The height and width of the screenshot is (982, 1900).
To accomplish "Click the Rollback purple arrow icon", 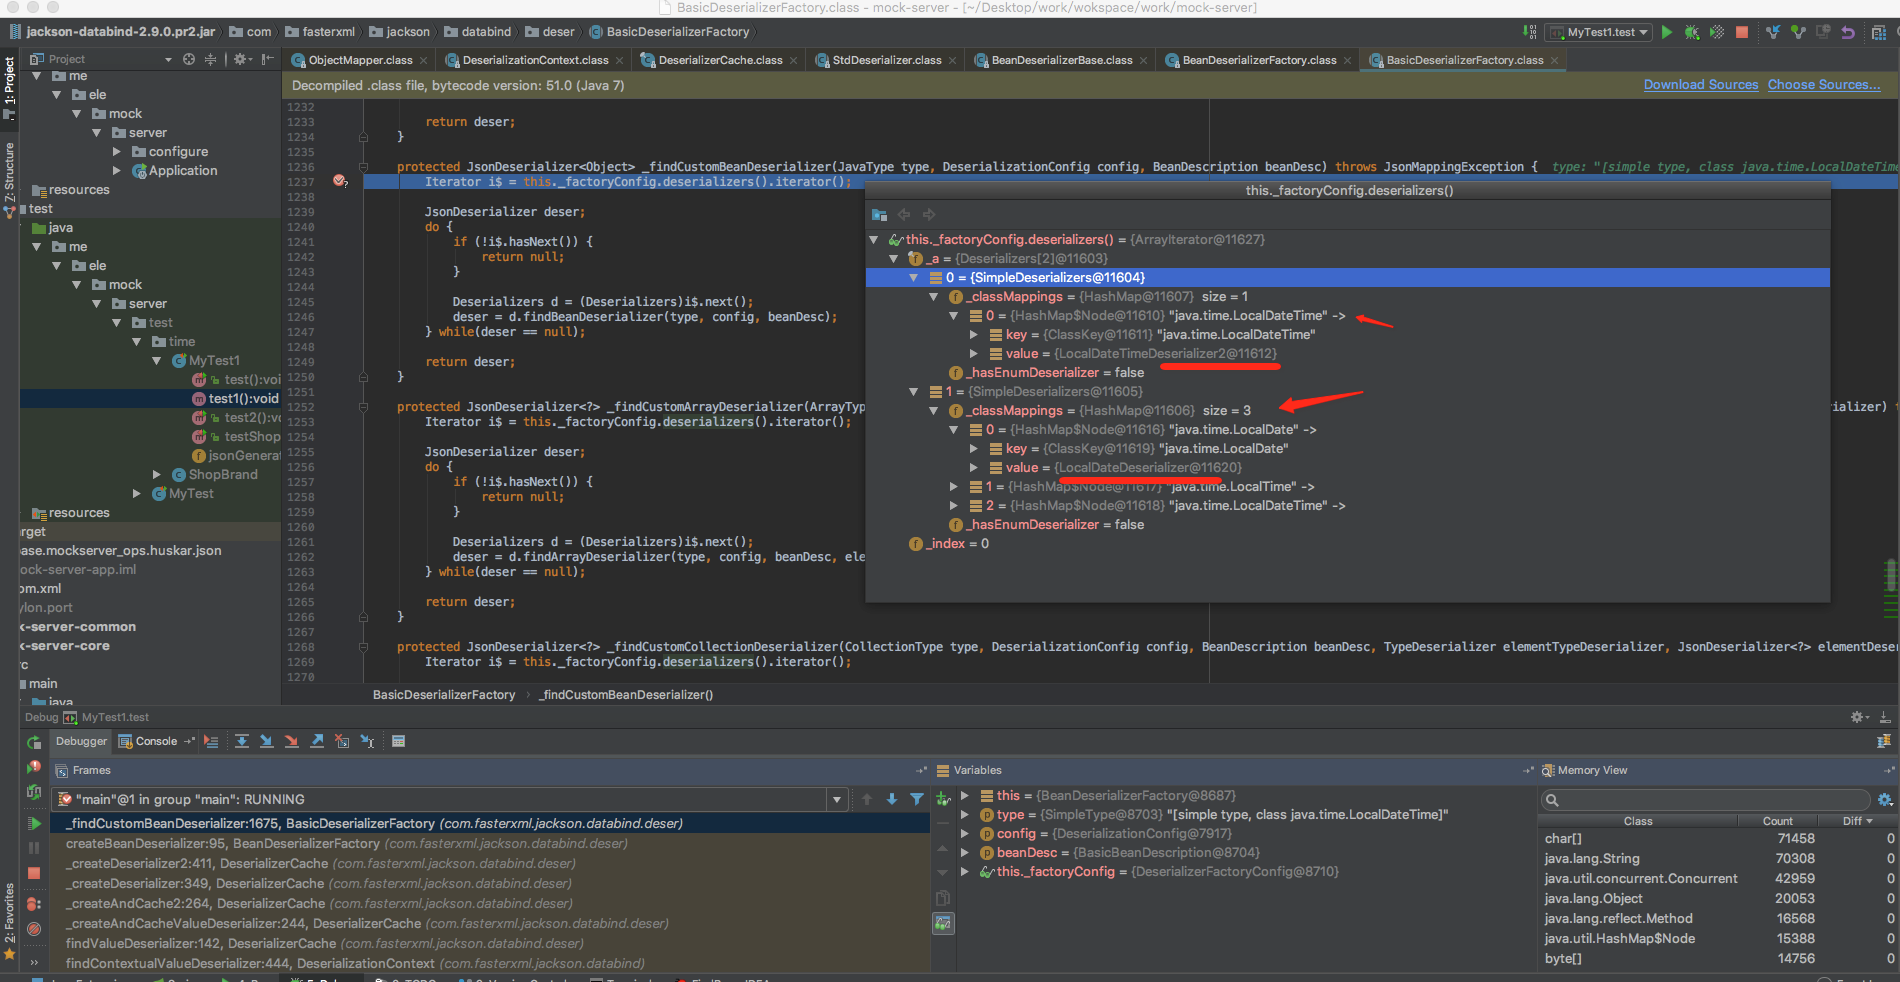I will 1849,31.
